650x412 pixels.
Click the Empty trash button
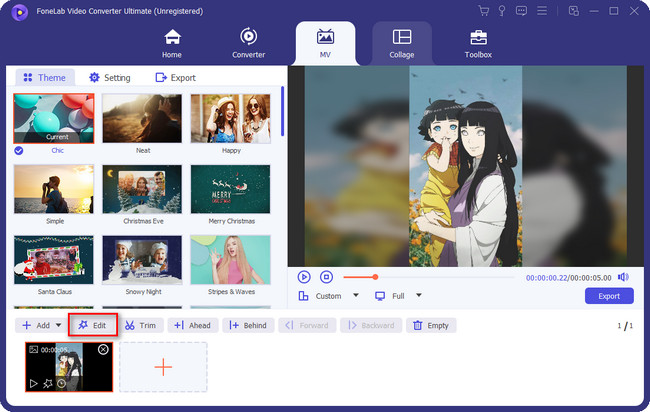431,325
